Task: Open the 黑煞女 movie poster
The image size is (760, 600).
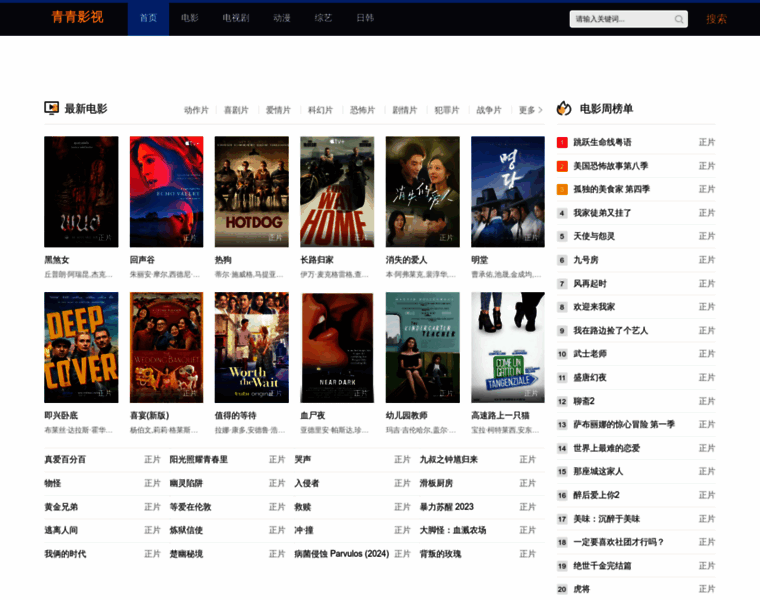Action: pyautogui.click(x=81, y=191)
